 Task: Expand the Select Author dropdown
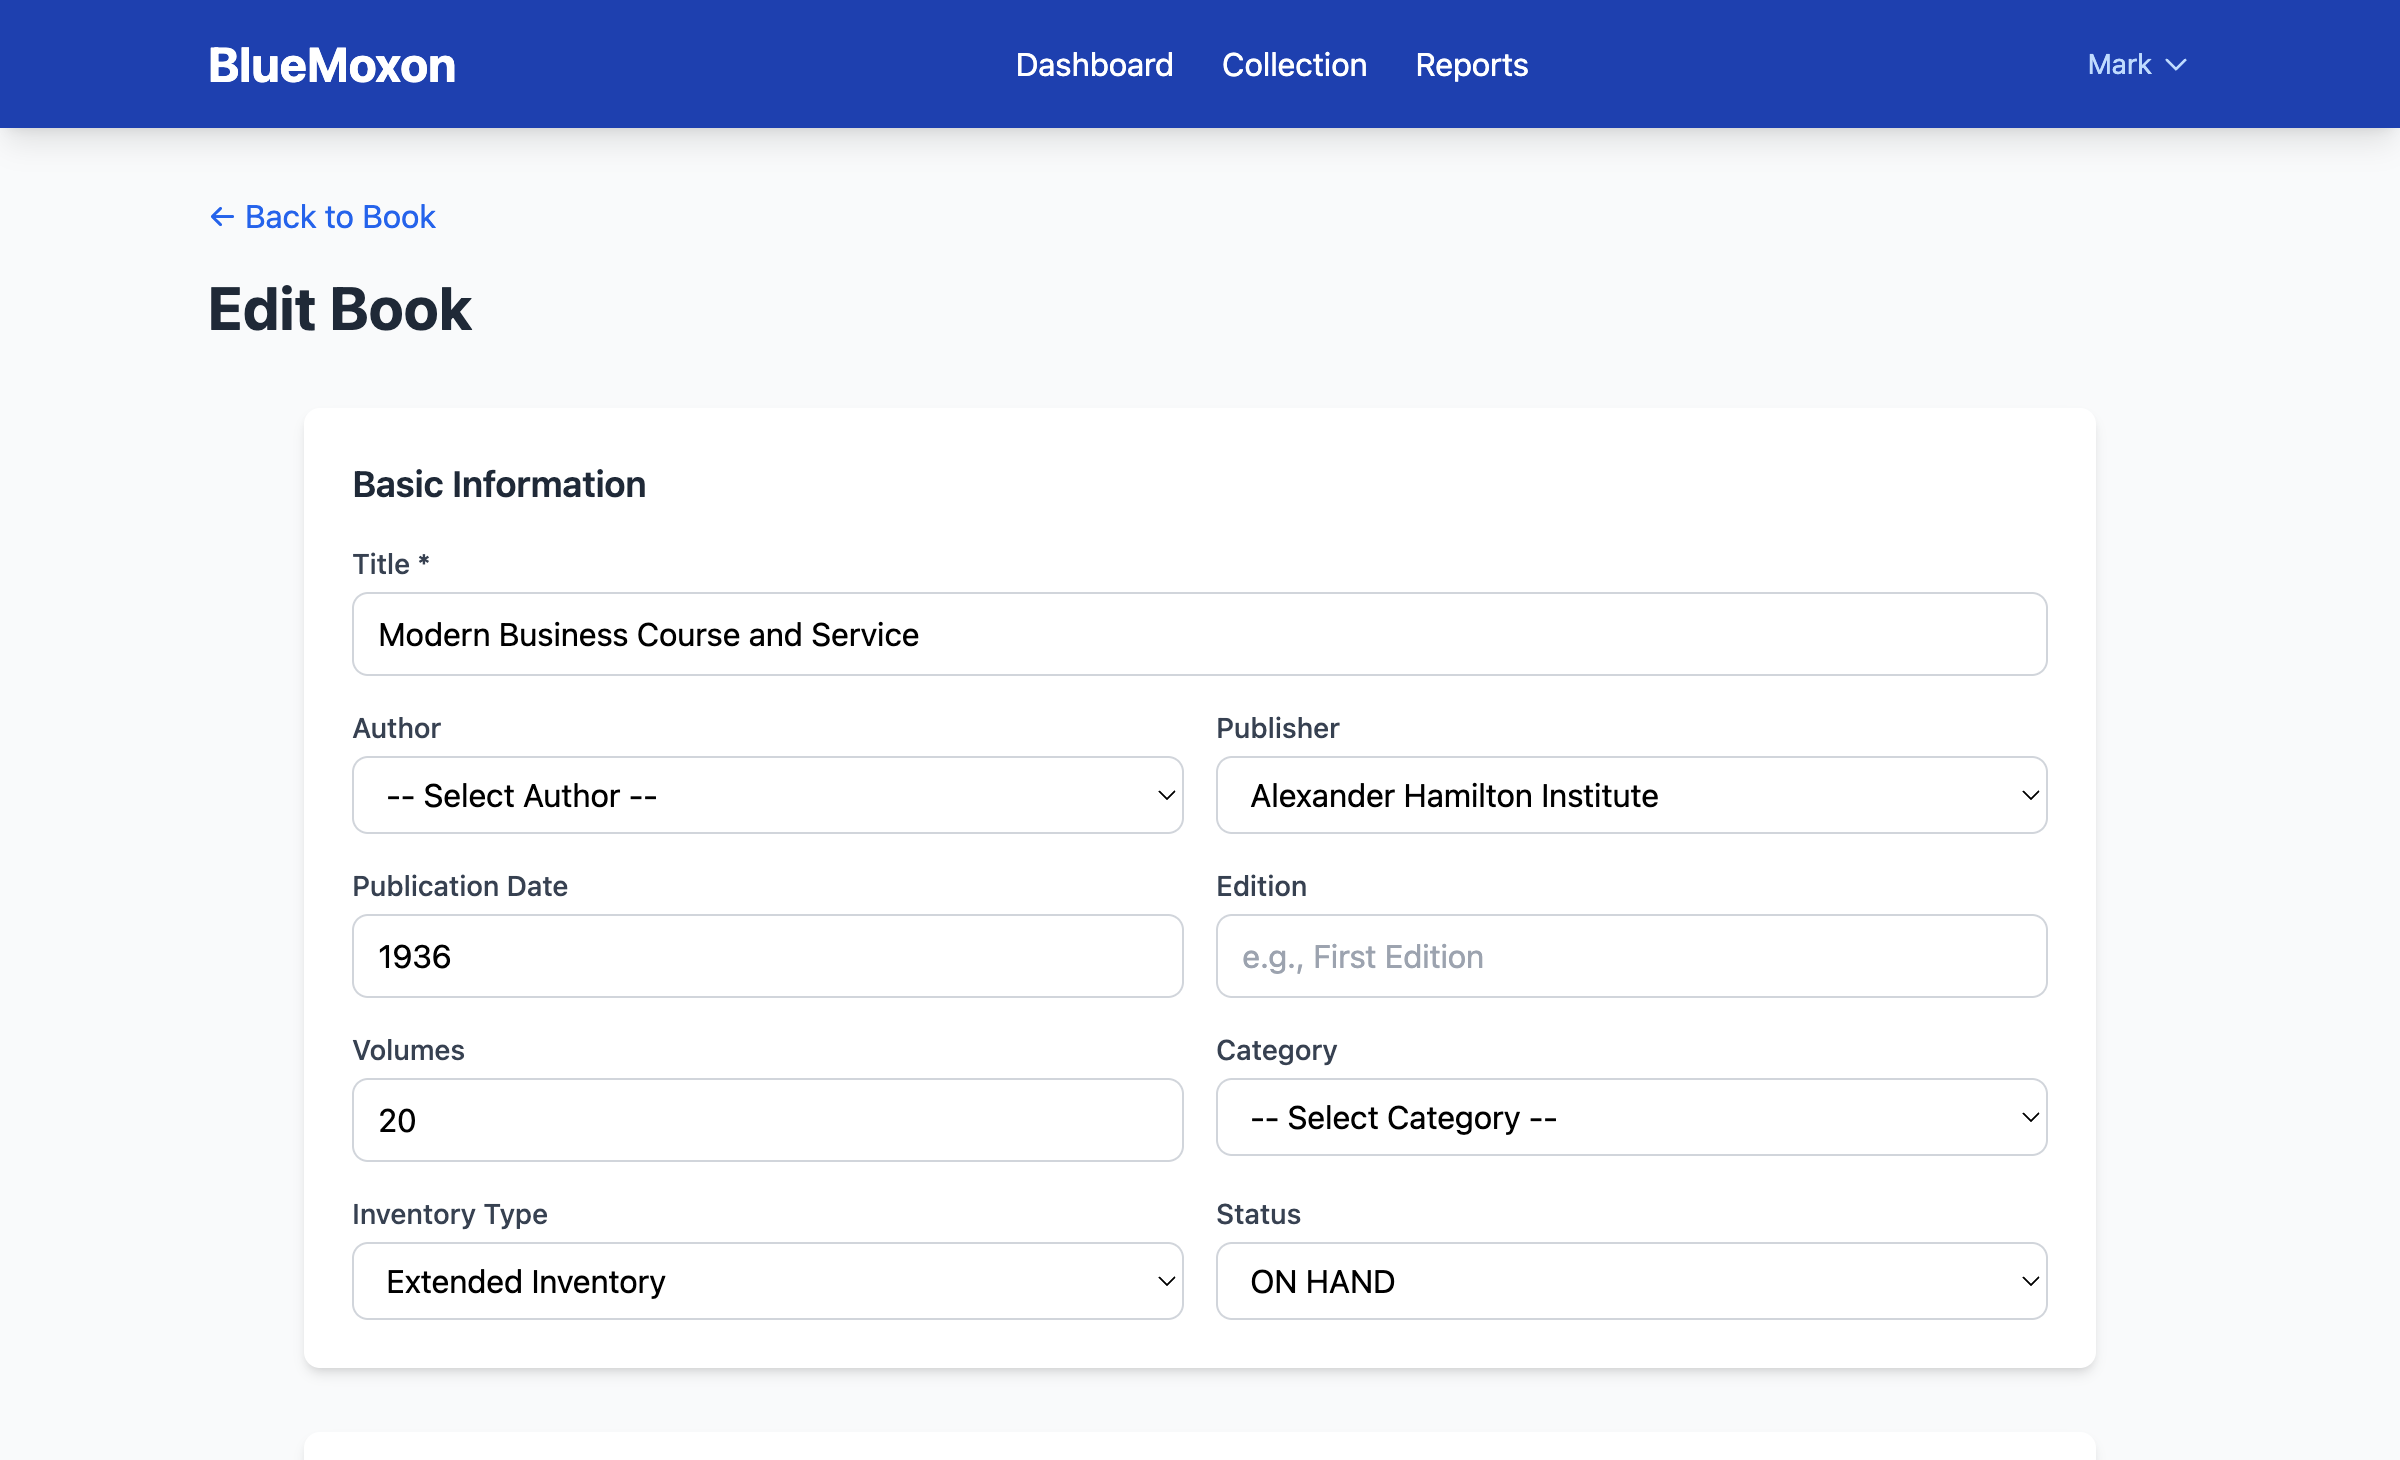point(767,795)
